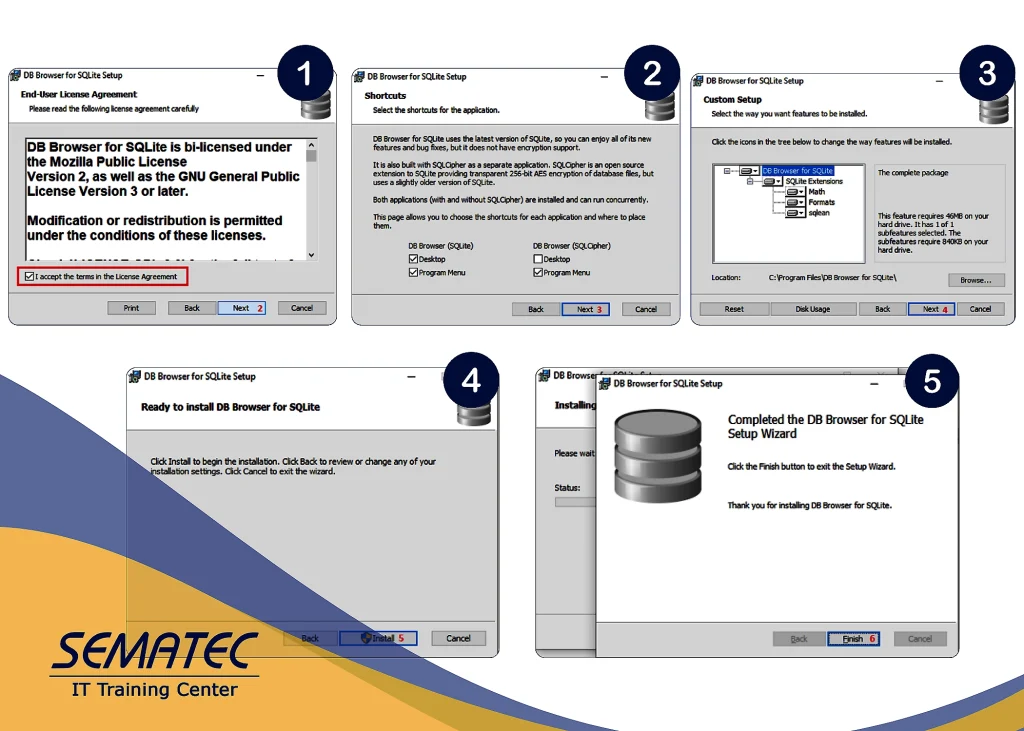Toggle Desktop shortcut for DB Browser (SQLite)
Image resolution: width=1024 pixels, height=731 pixels.
pyautogui.click(x=413, y=259)
